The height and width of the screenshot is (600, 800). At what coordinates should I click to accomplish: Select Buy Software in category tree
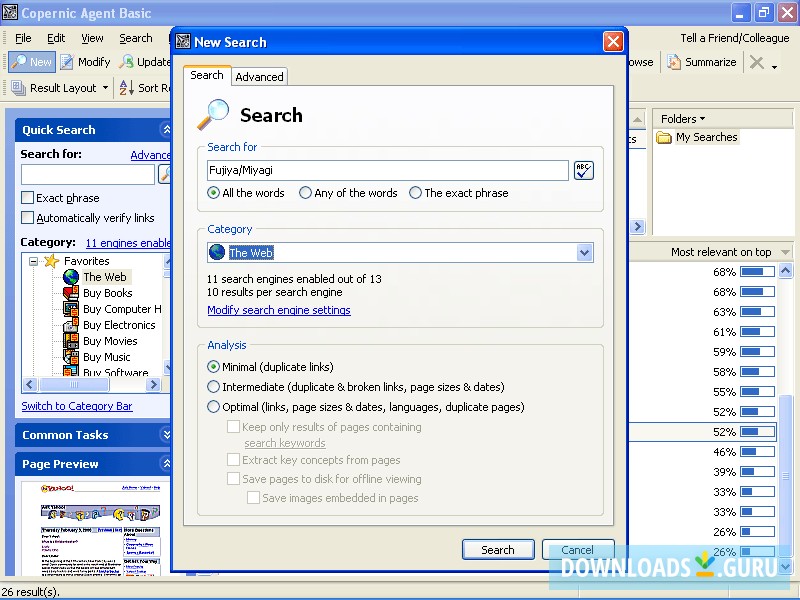[115, 372]
